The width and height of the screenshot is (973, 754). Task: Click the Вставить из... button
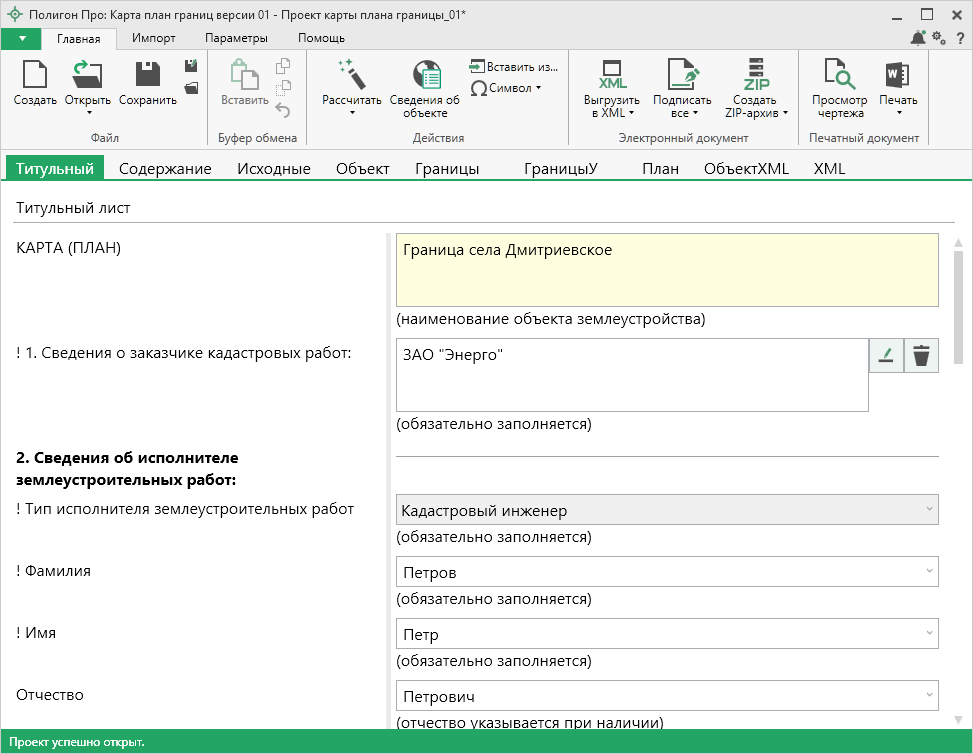click(x=514, y=67)
